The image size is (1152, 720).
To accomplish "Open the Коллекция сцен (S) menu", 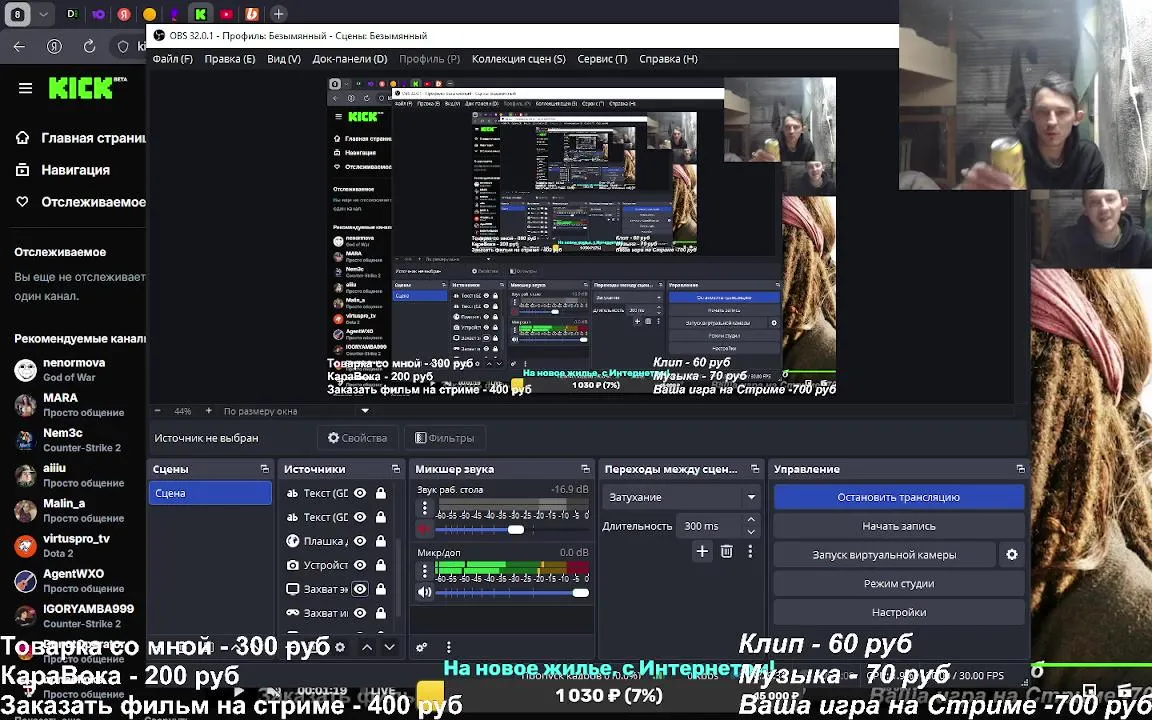I will (x=519, y=59).
